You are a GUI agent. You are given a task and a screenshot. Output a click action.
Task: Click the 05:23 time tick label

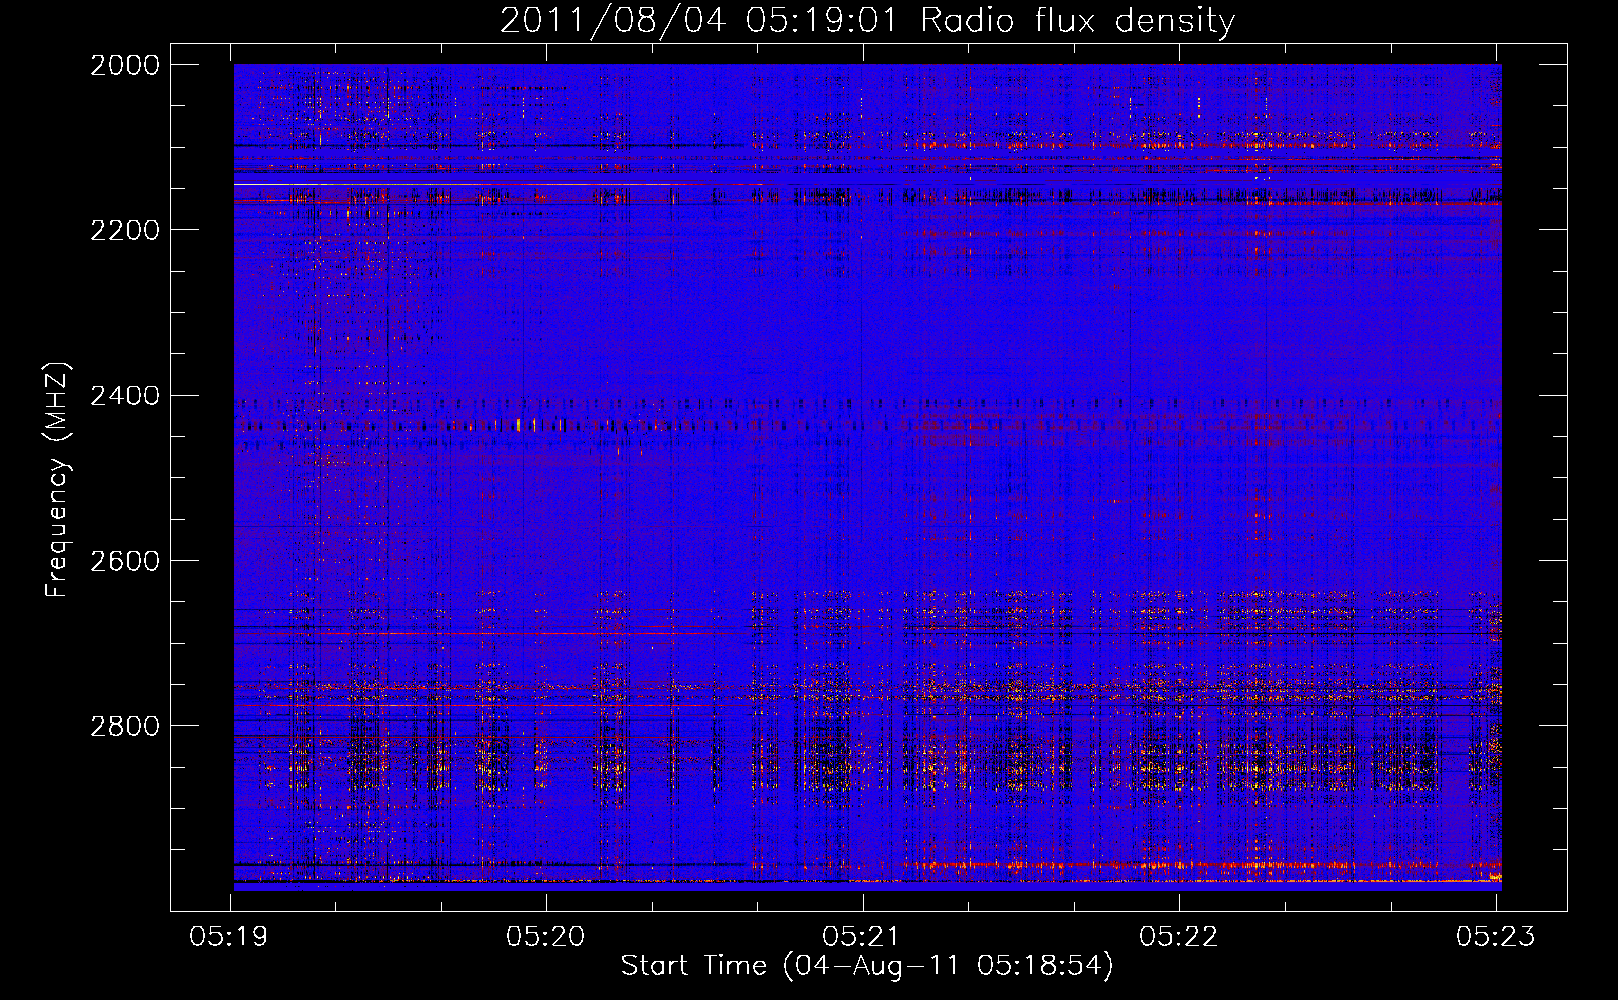point(1495,937)
